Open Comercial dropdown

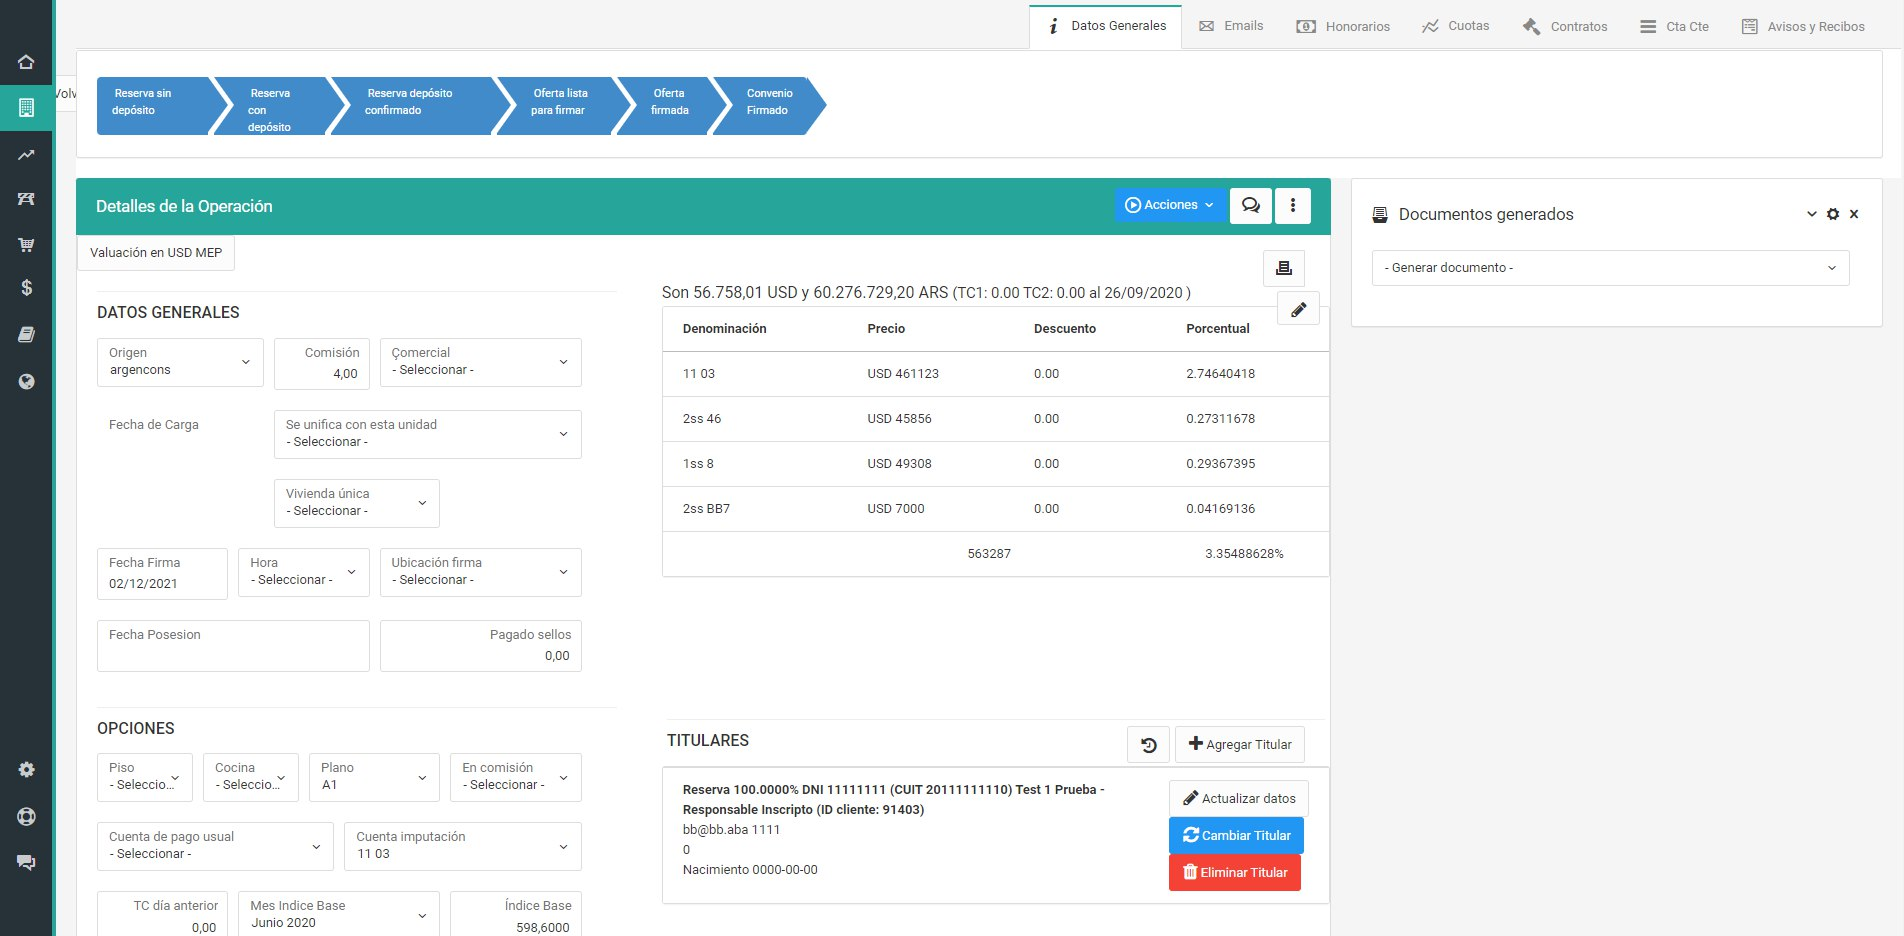coord(480,362)
